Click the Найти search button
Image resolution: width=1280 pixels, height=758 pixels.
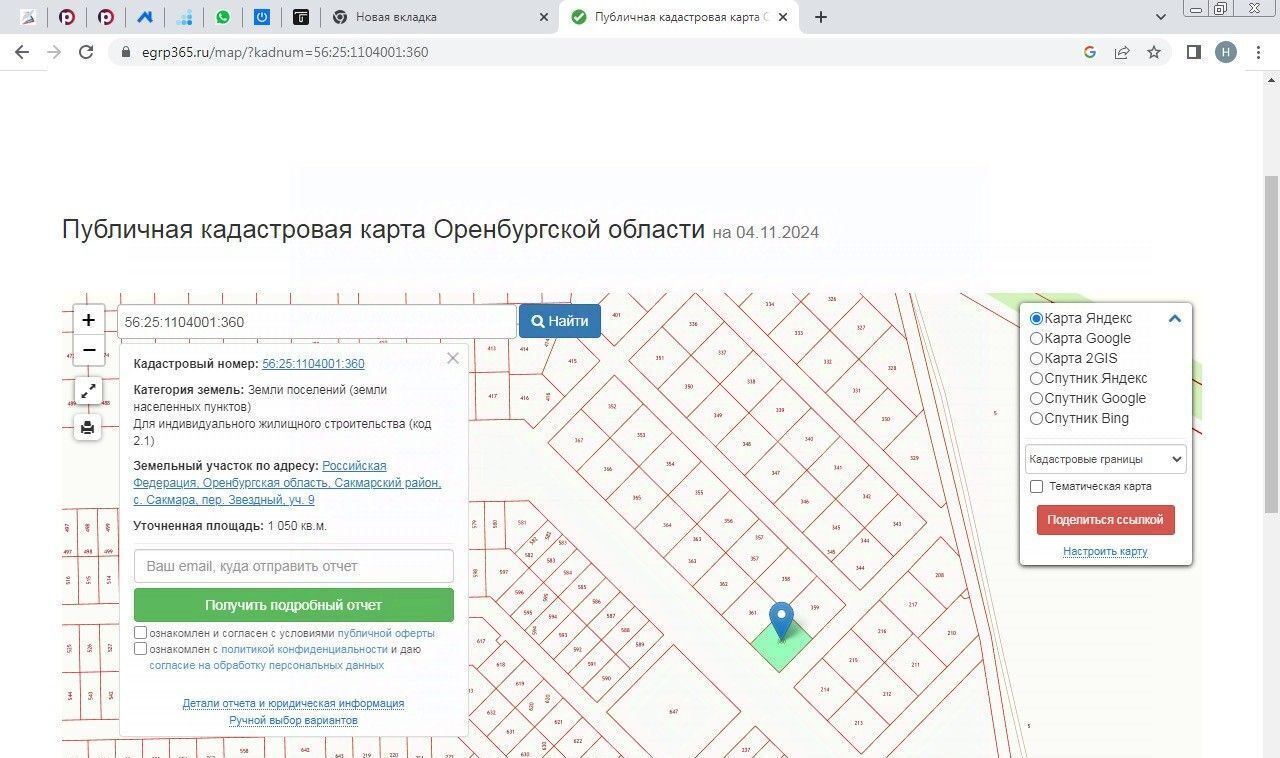click(560, 321)
